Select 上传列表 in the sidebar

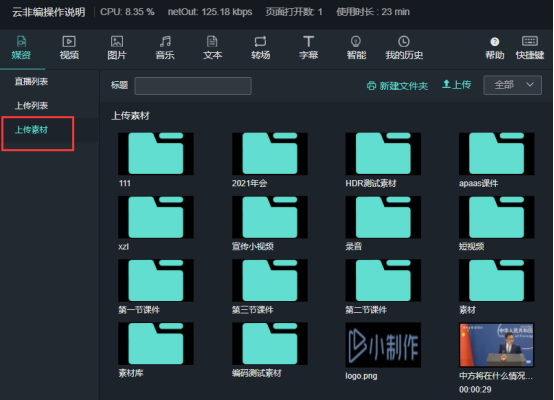click(31, 106)
